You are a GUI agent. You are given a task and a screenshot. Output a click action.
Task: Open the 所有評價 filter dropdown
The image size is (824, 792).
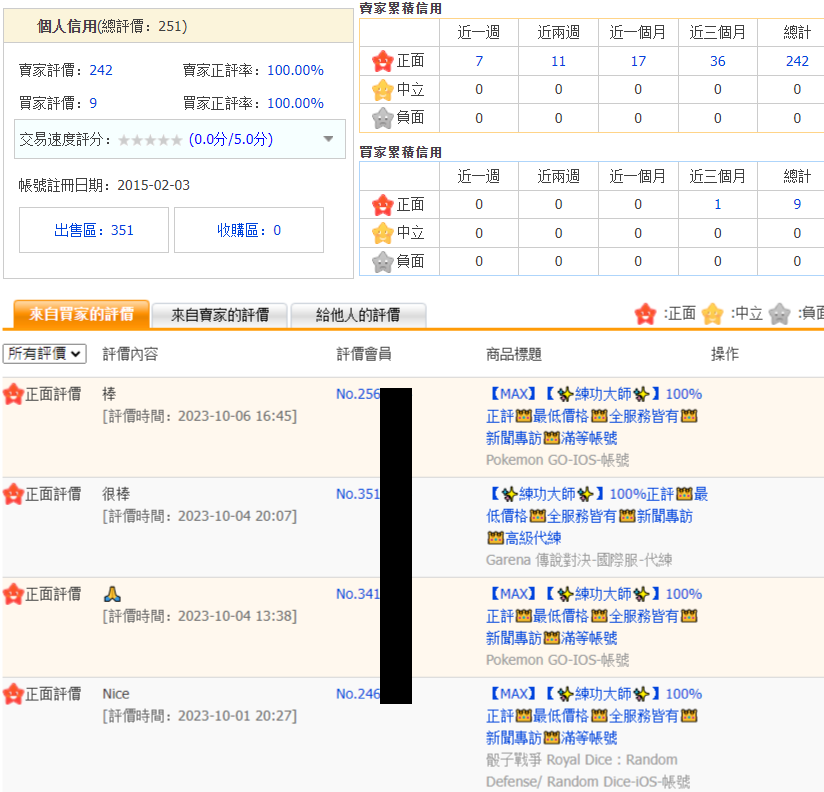tap(45, 354)
